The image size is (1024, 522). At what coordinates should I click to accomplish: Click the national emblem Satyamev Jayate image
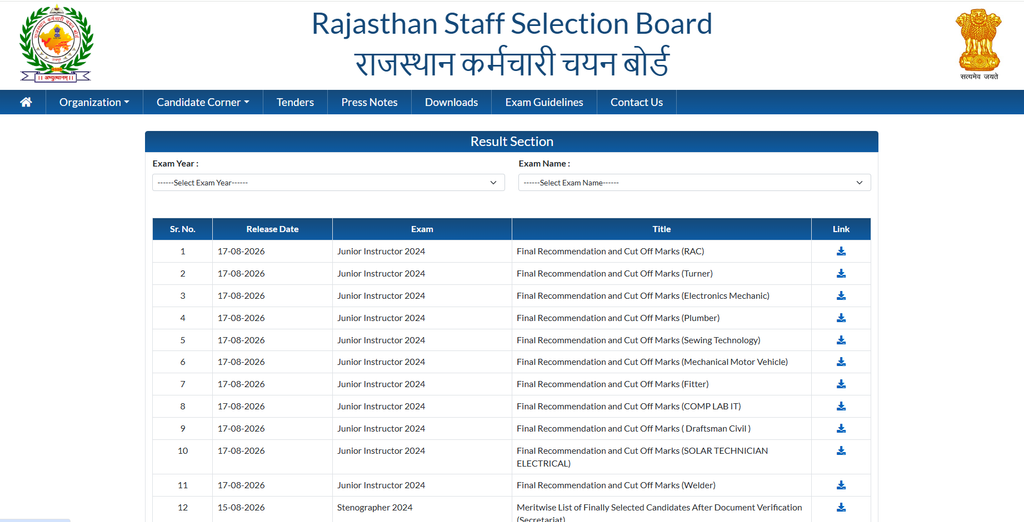[x=978, y=44]
